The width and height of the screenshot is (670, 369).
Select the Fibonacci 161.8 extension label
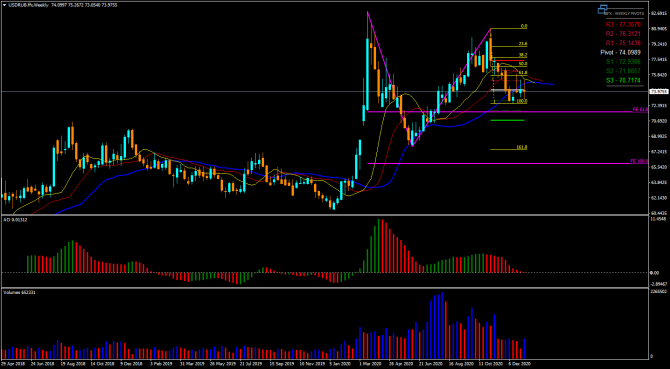[x=522, y=147]
